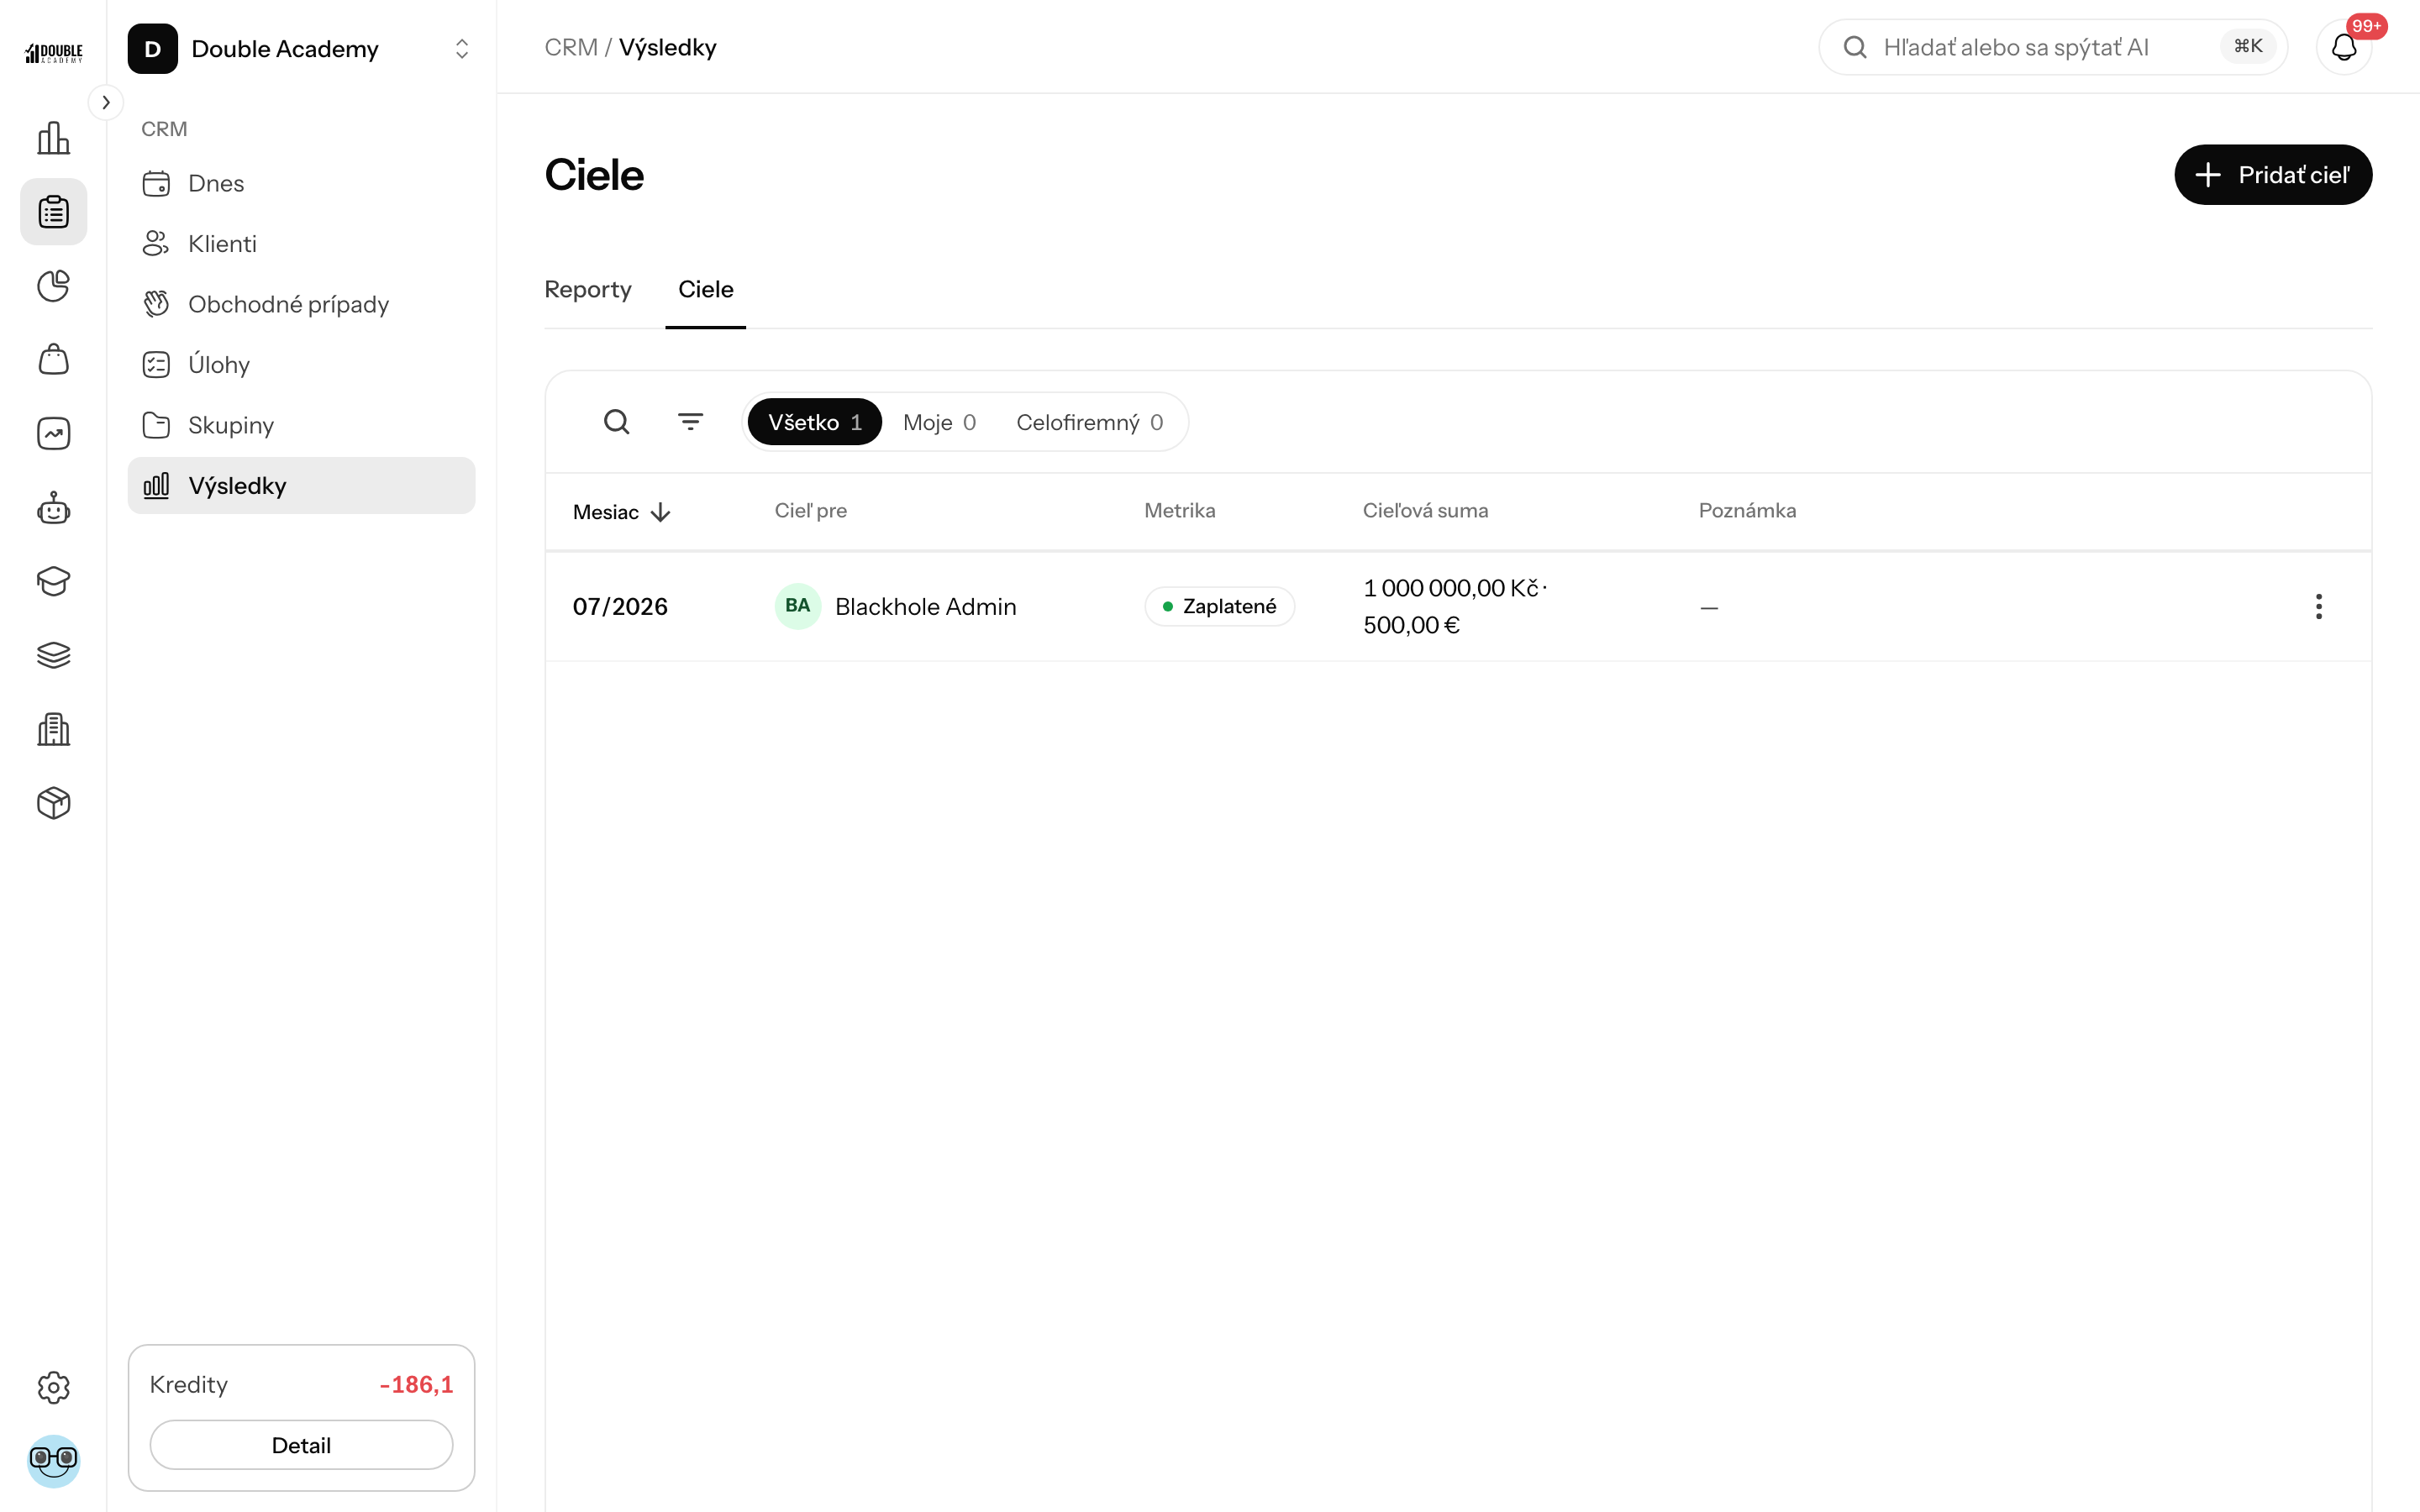Image resolution: width=2420 pixels, height=1512 pixels.
Task: Open Klienti in the CRM menu
Action: click(x=301, y=244)
